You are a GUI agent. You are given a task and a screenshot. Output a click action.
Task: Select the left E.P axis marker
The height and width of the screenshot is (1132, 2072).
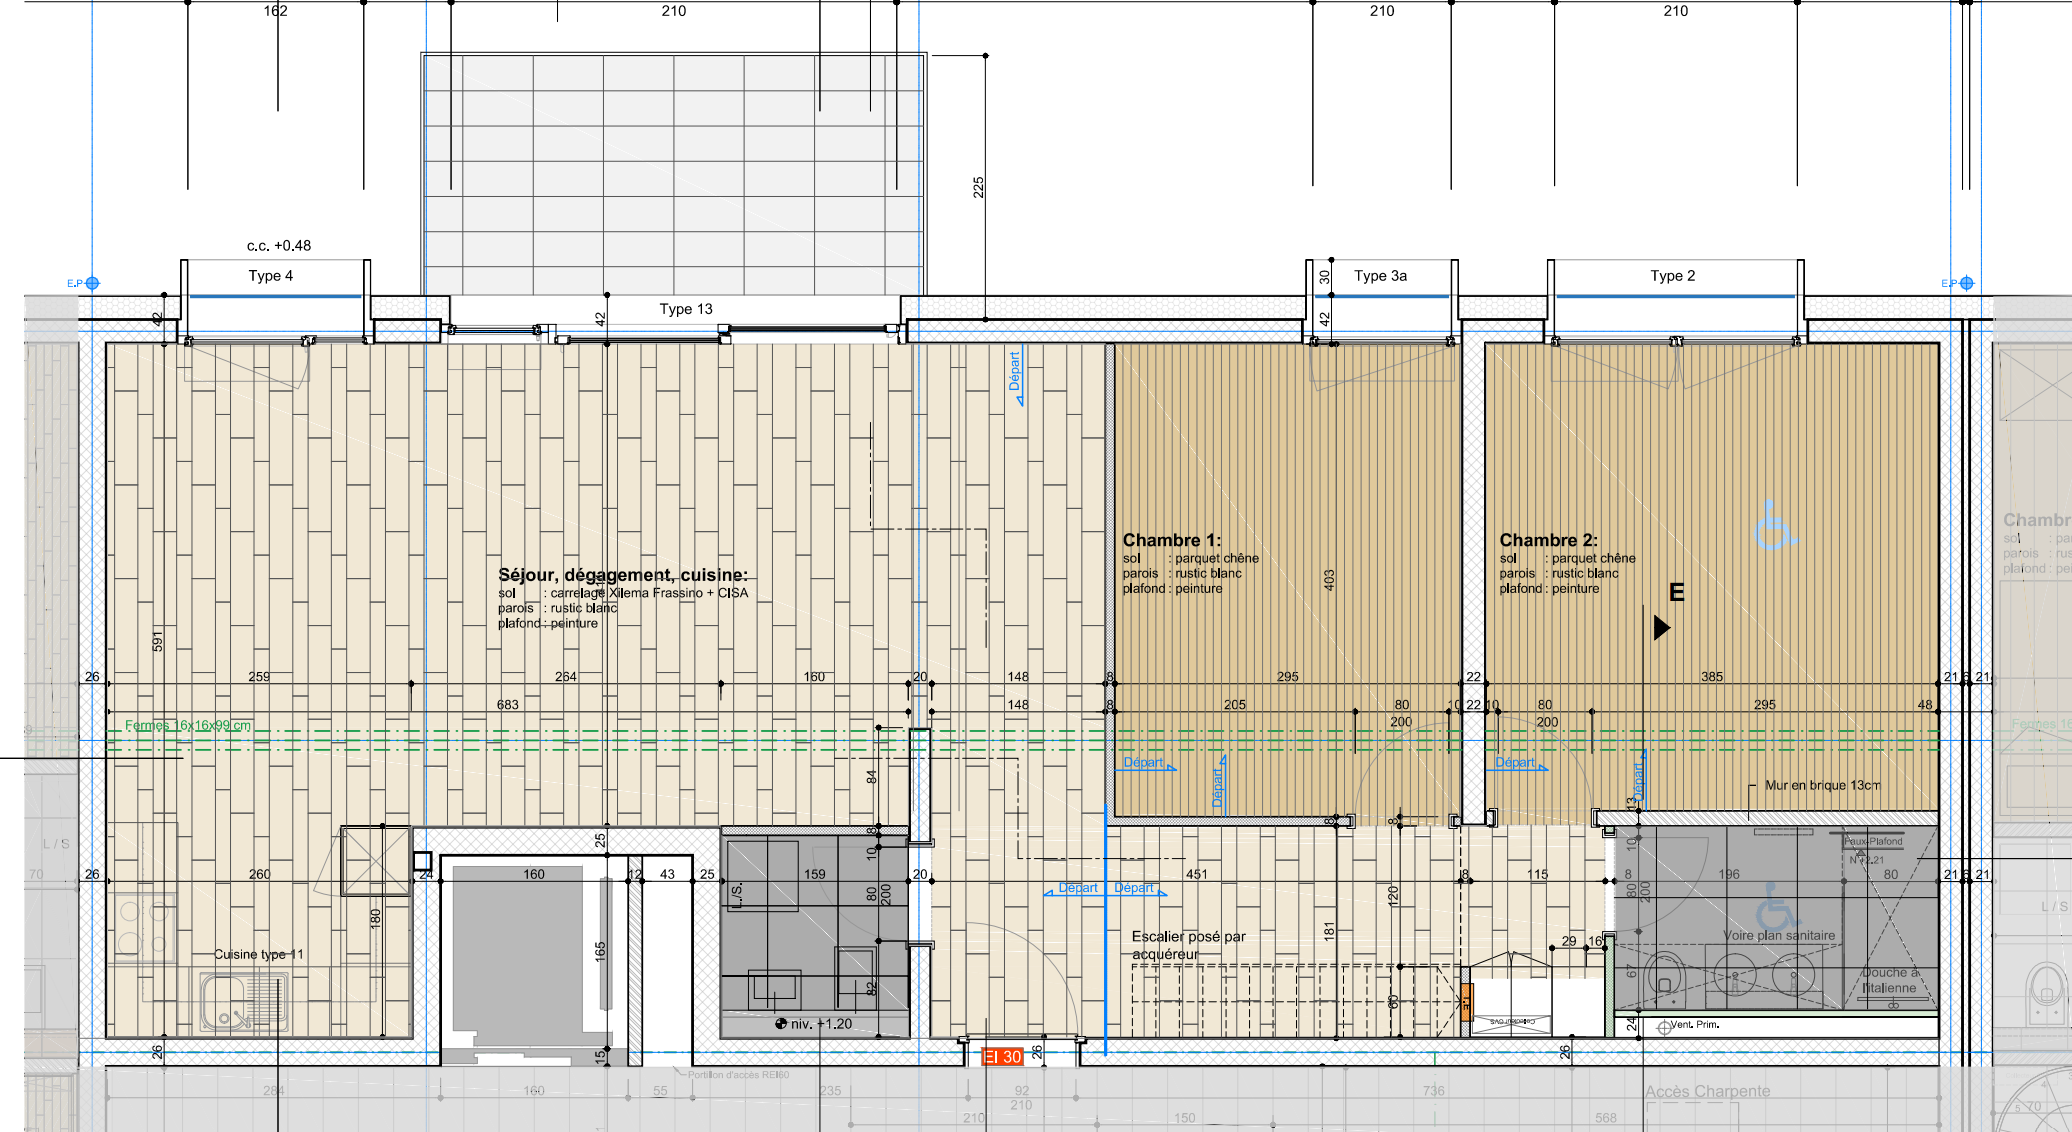[92, 283]
